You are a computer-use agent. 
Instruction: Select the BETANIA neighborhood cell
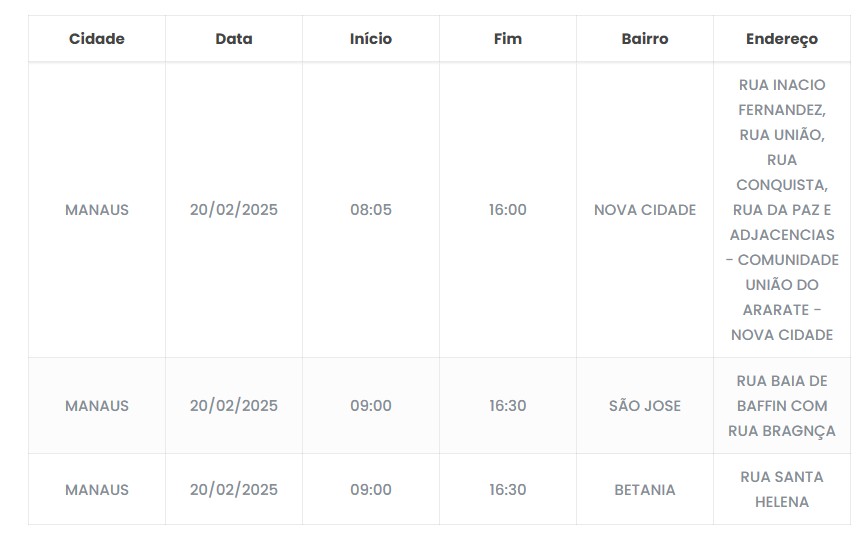pos(645,490)
